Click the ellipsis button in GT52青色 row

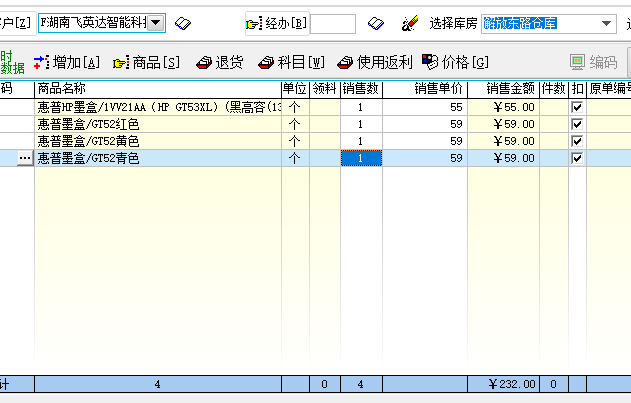pos(25,158)
